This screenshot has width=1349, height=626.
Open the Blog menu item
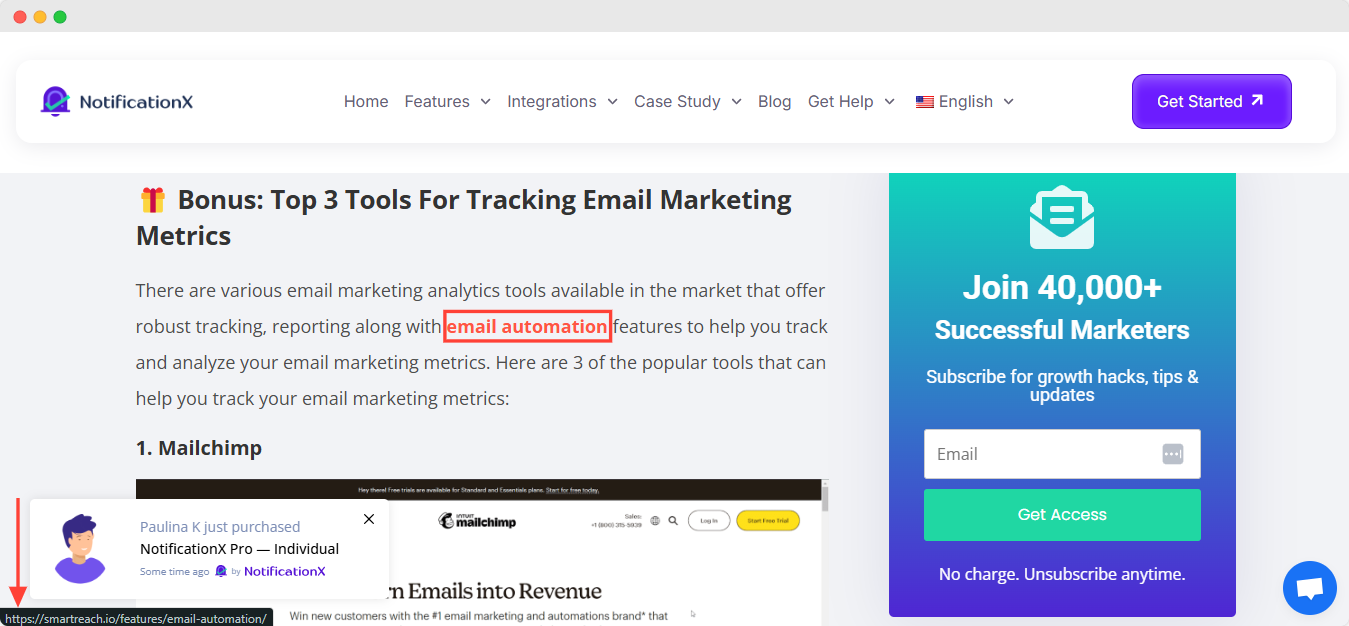click(x=774, y=102)
